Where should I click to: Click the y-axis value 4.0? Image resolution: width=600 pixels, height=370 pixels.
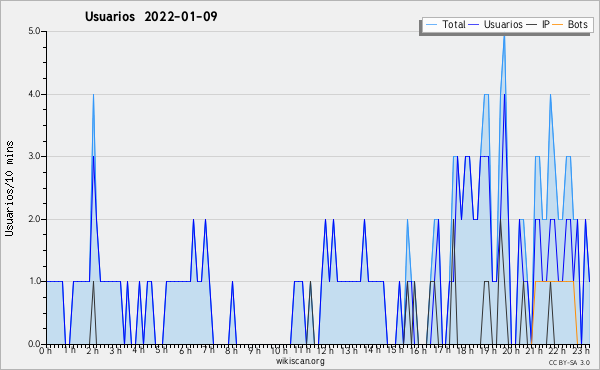[x=34, y=94]
